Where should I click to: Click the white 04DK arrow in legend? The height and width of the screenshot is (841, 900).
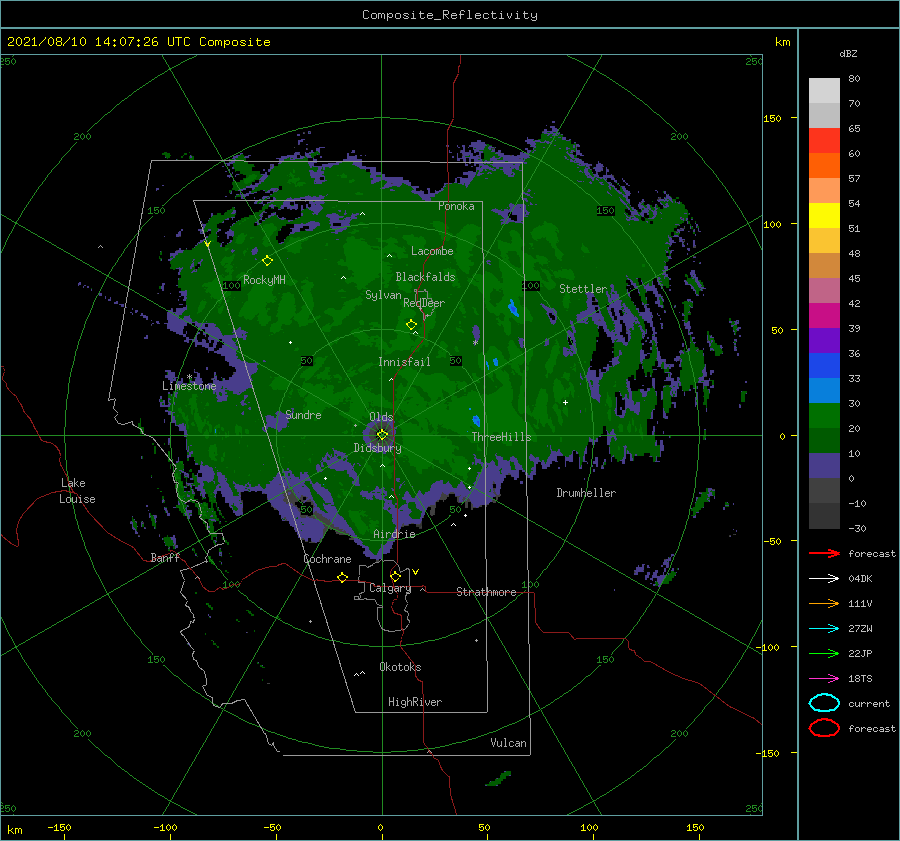pos(824,578)
